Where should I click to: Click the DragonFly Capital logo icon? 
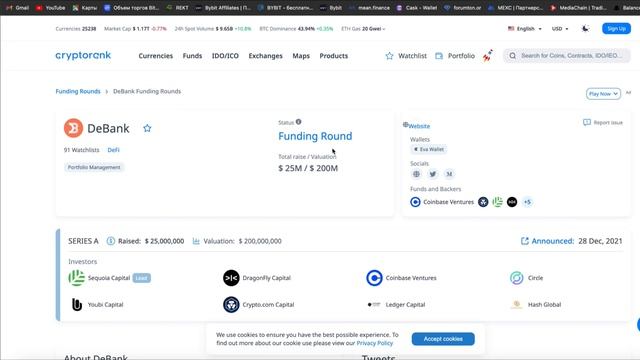coord(231,278)
